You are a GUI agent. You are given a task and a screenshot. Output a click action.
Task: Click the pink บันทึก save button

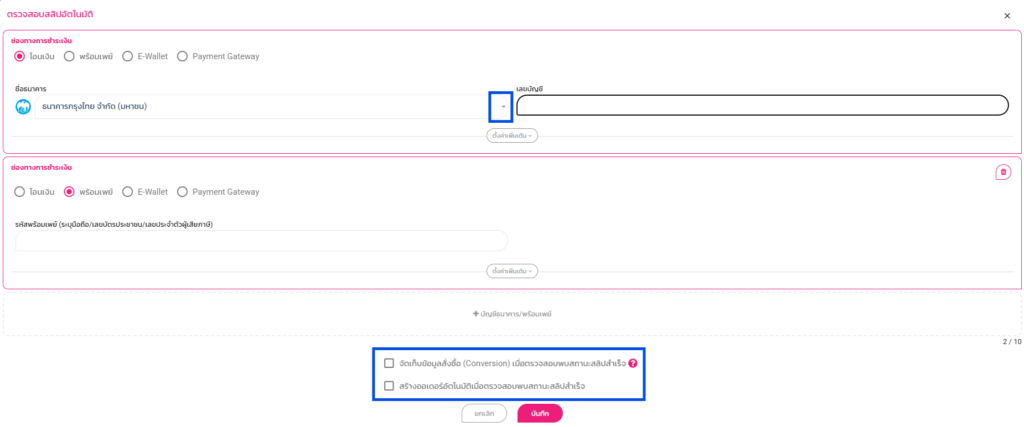click(x=540, y=413)
